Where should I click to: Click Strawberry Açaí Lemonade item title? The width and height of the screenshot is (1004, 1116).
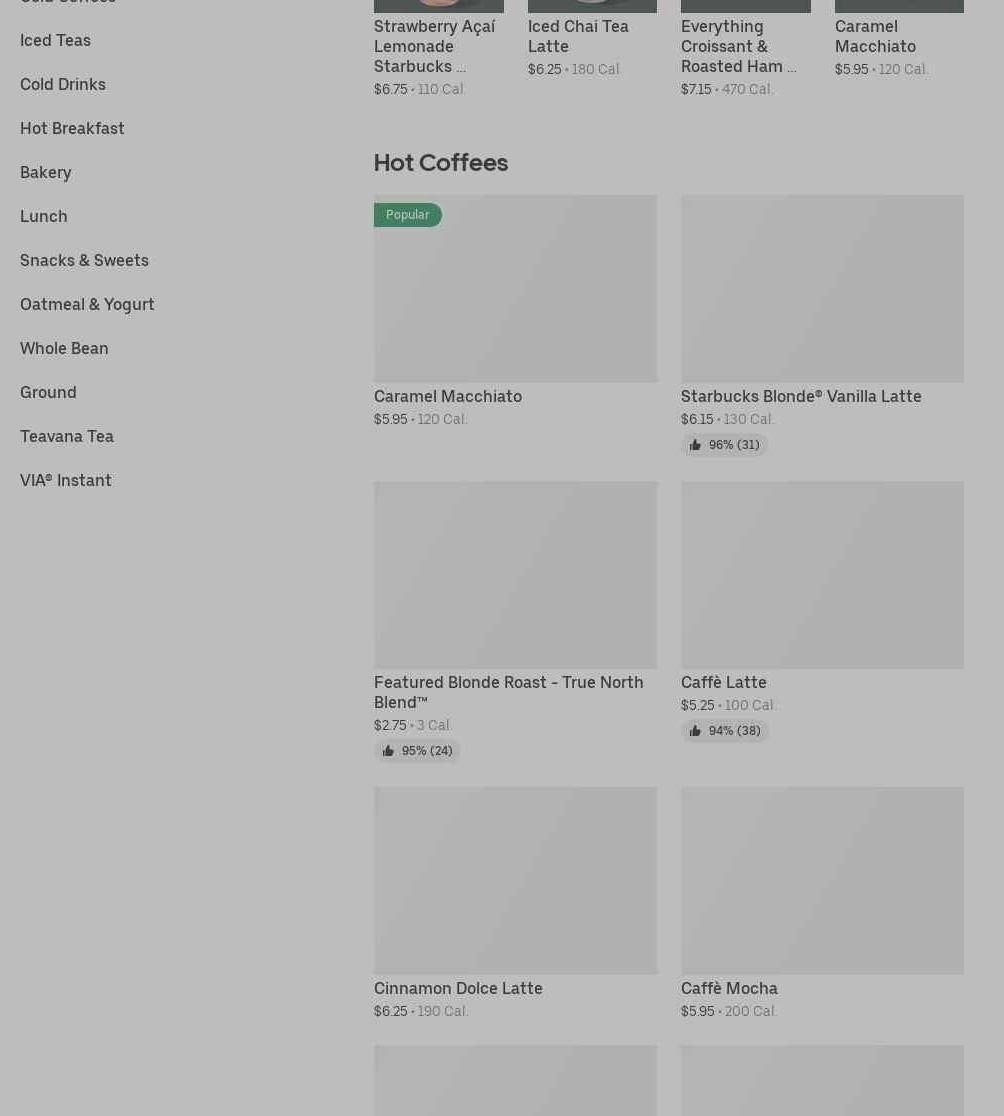[434, 46]
